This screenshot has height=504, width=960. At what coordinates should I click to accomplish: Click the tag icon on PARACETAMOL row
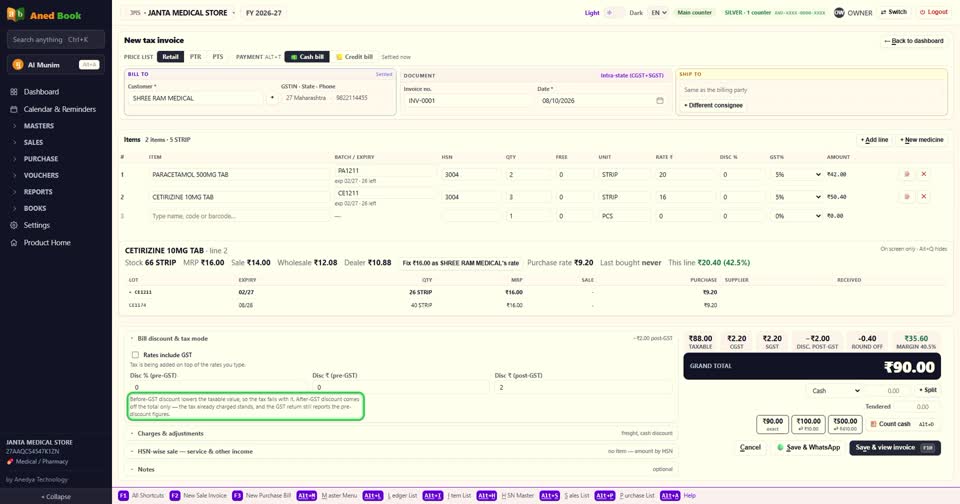click(x=907, y=175)
